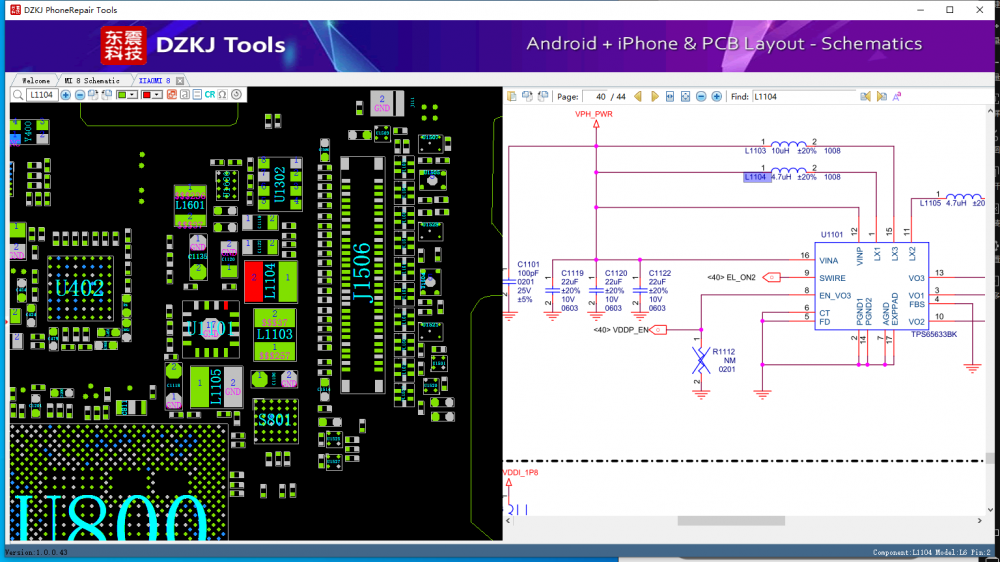Click the J1506 connector on PCB layout
This screenshot has height=562, width=1000.
pyautogui.click(x=362, y=272)
